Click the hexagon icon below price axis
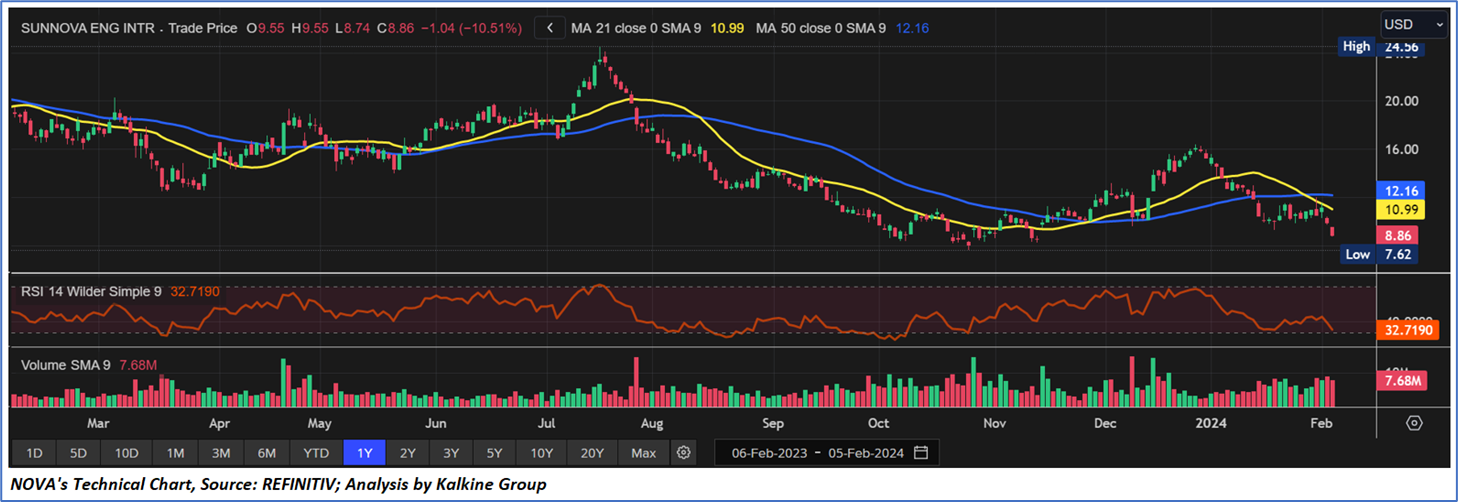 (1414, 423)
